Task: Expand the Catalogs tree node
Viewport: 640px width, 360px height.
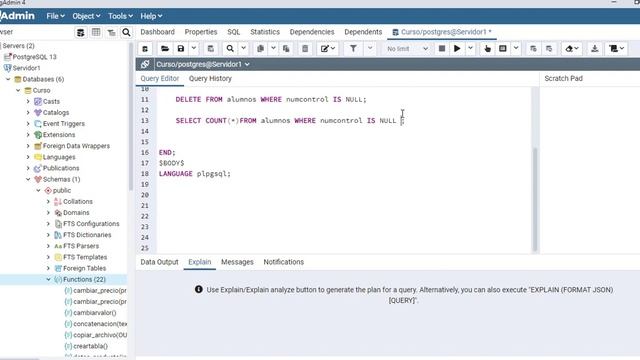Action: (x=28, y=112)
